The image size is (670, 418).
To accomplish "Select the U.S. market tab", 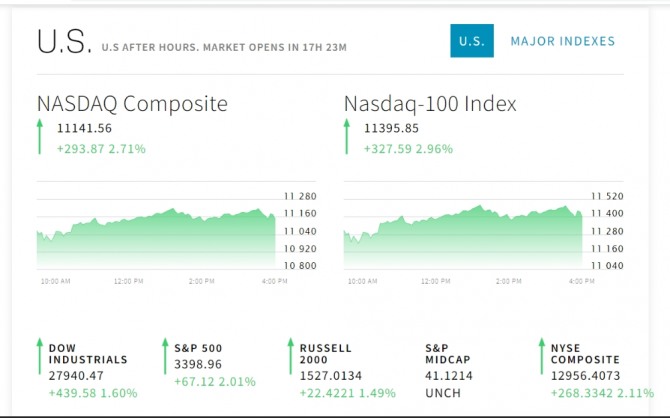I will [x=471, y=41].
